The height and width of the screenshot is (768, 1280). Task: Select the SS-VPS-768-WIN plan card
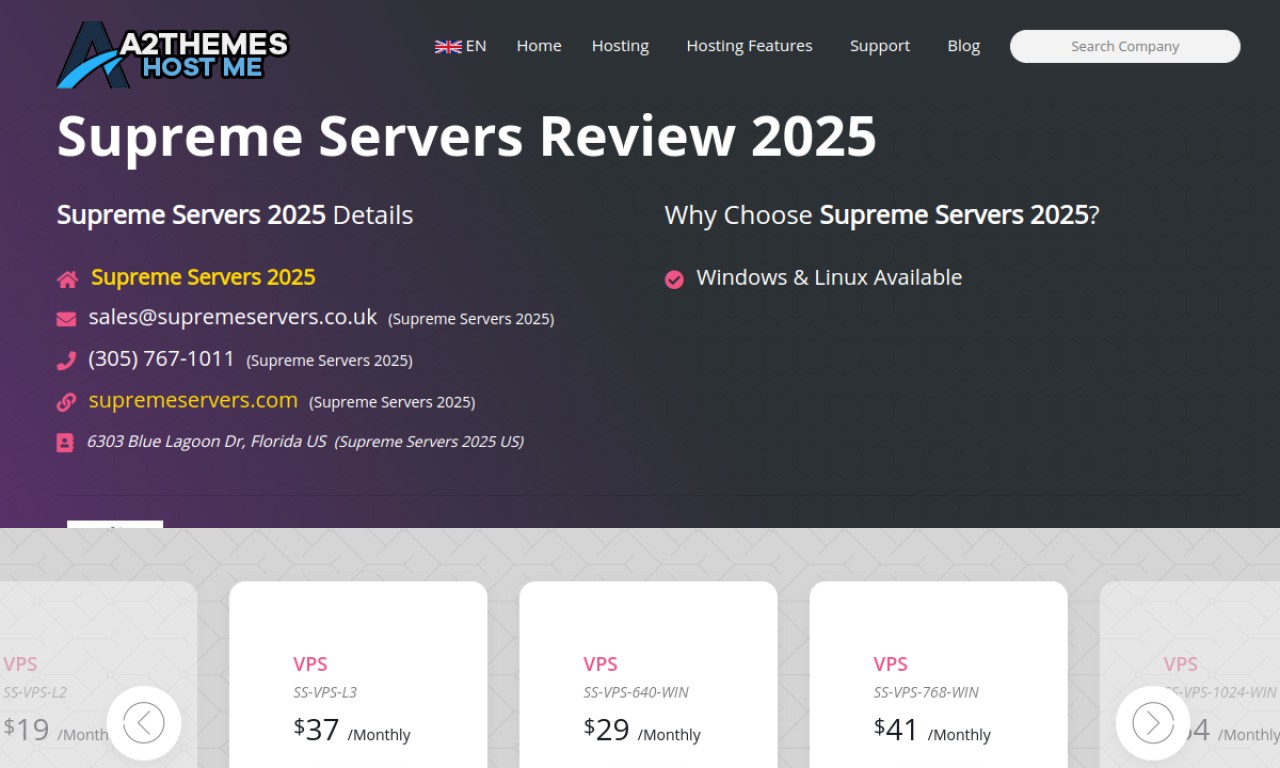coord(938,675)
